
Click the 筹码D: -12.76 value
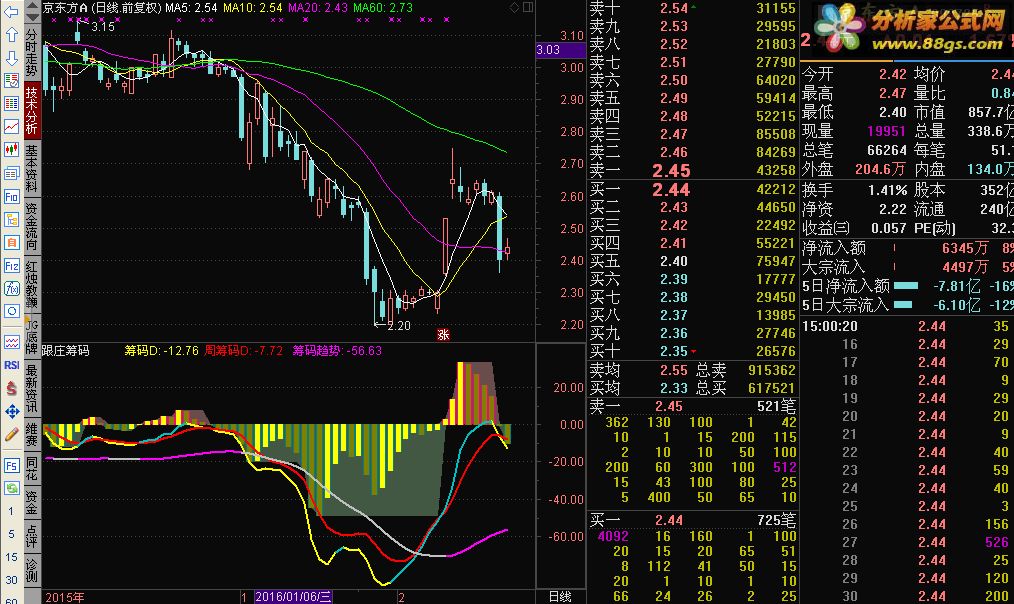click(162, 351)
